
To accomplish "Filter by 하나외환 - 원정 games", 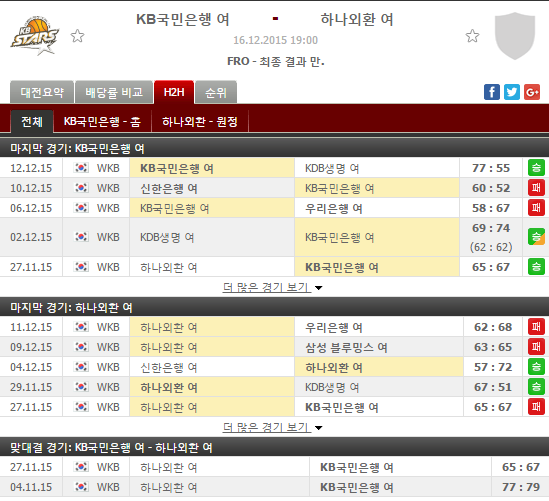I will tap(200, 121).
